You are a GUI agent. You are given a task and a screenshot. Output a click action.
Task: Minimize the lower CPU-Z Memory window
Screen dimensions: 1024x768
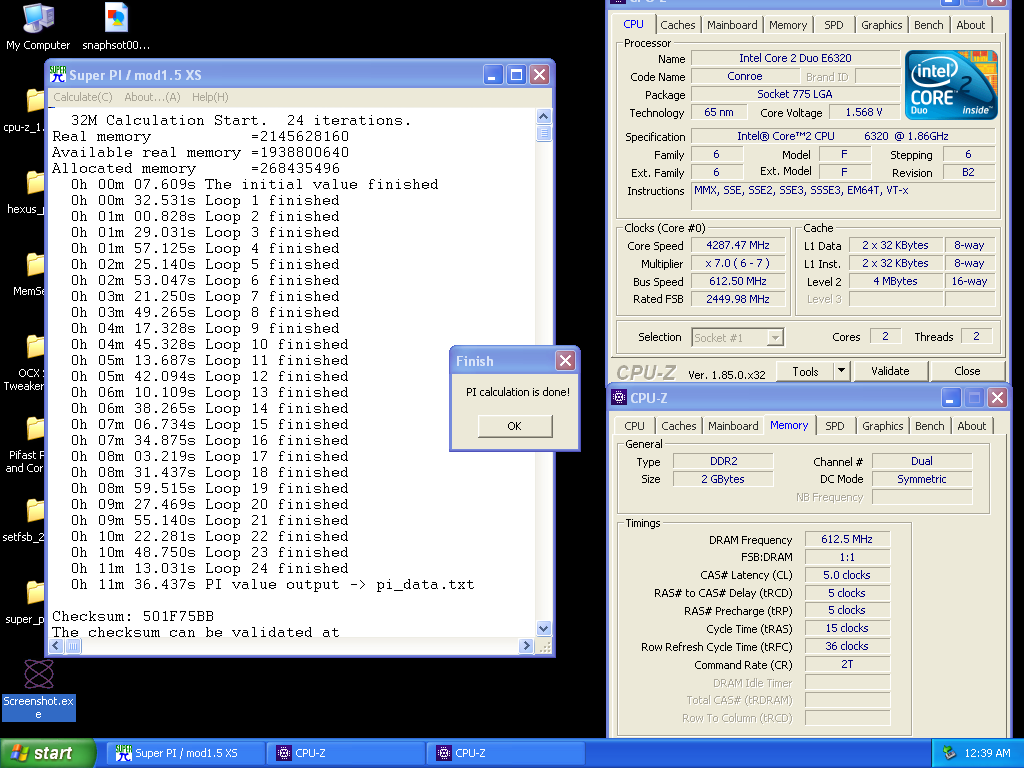pyautogui.click(x=950, y=397)
